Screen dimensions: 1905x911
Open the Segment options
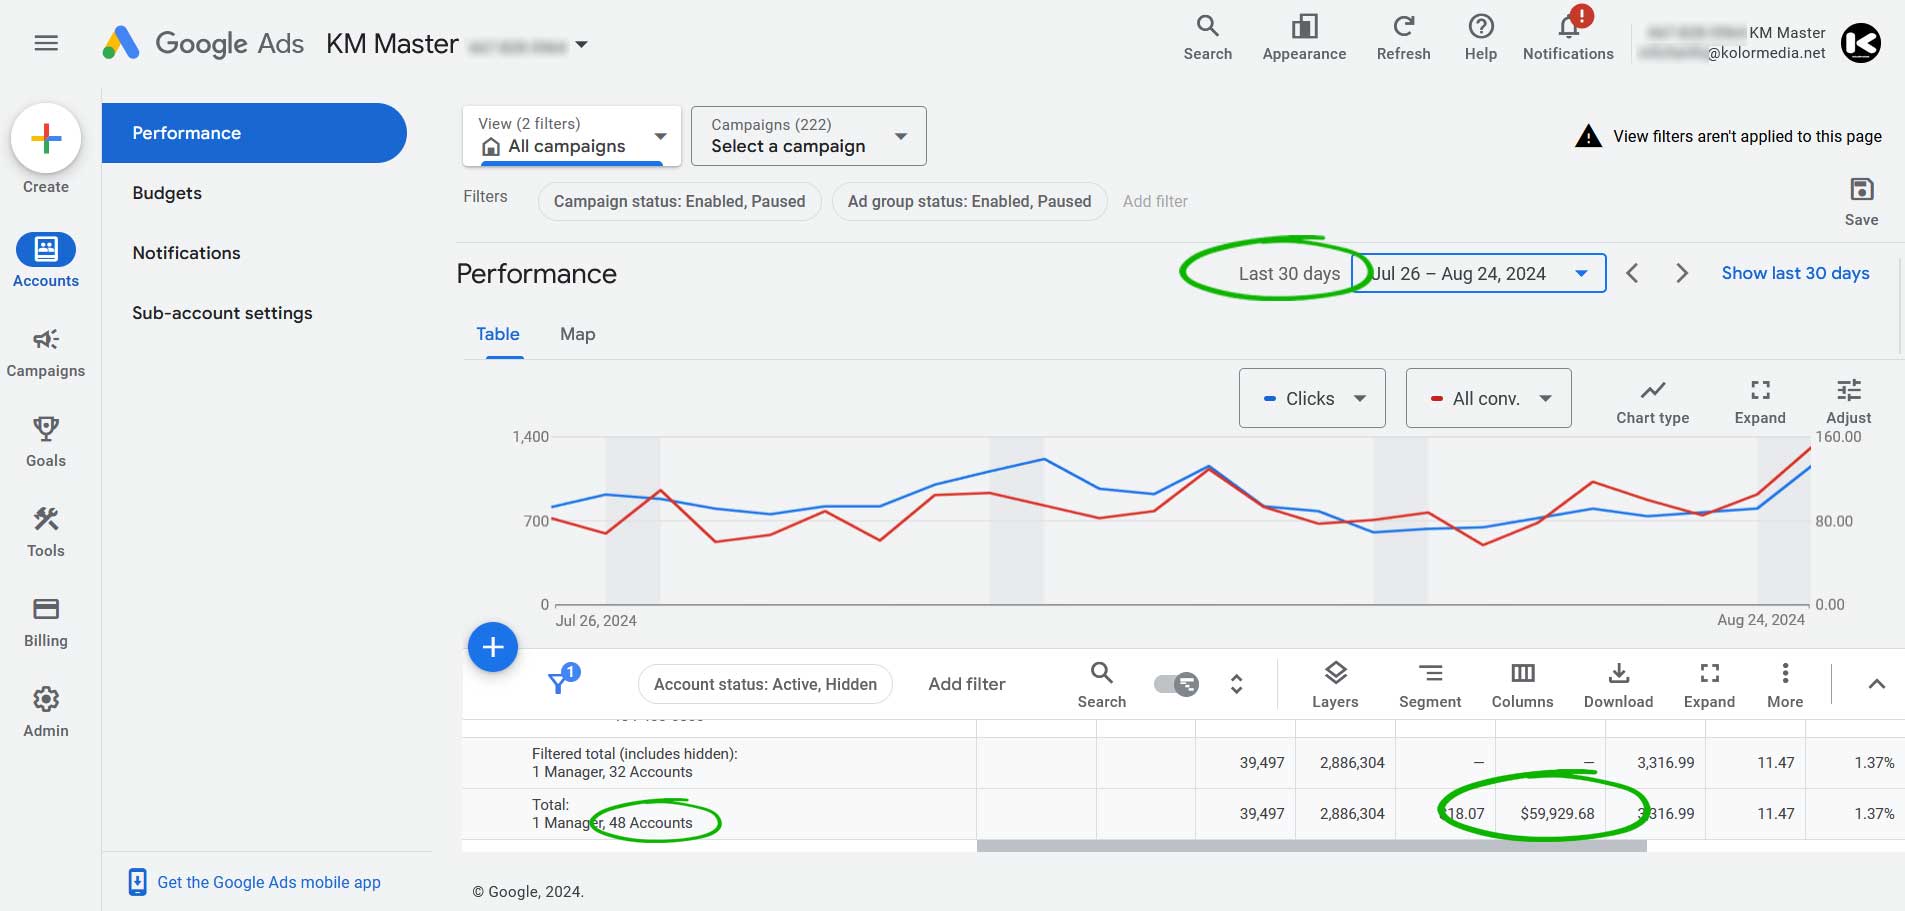1430,685
